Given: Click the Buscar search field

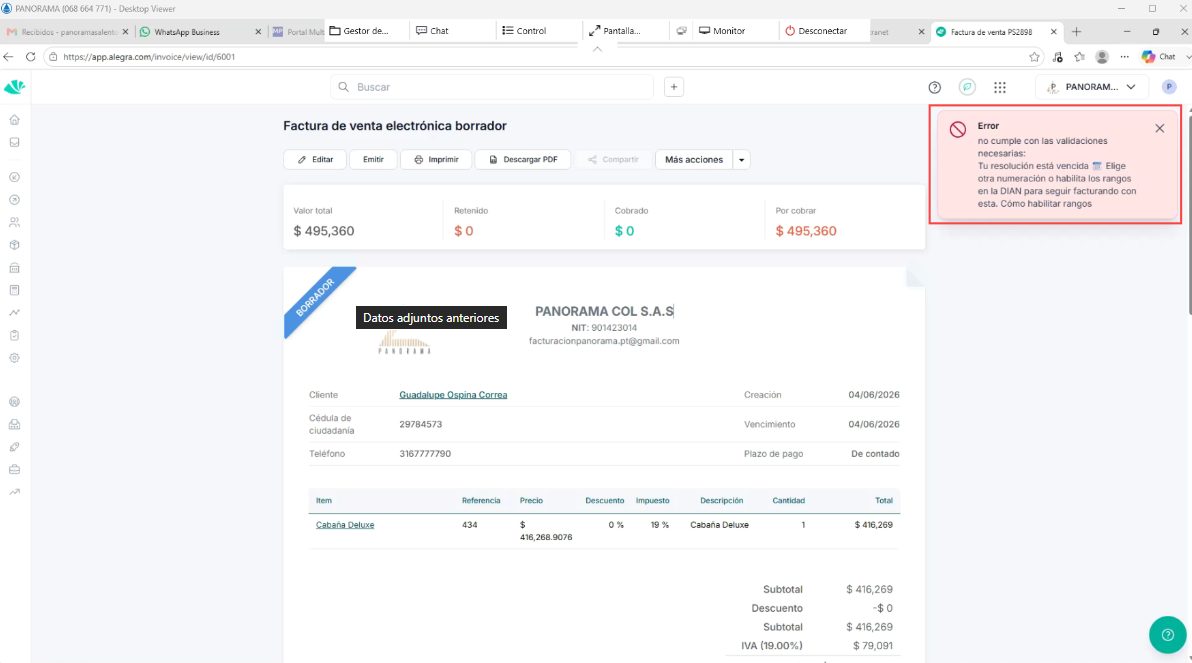Looking at the screenshot, I should [x=492, y=87].
